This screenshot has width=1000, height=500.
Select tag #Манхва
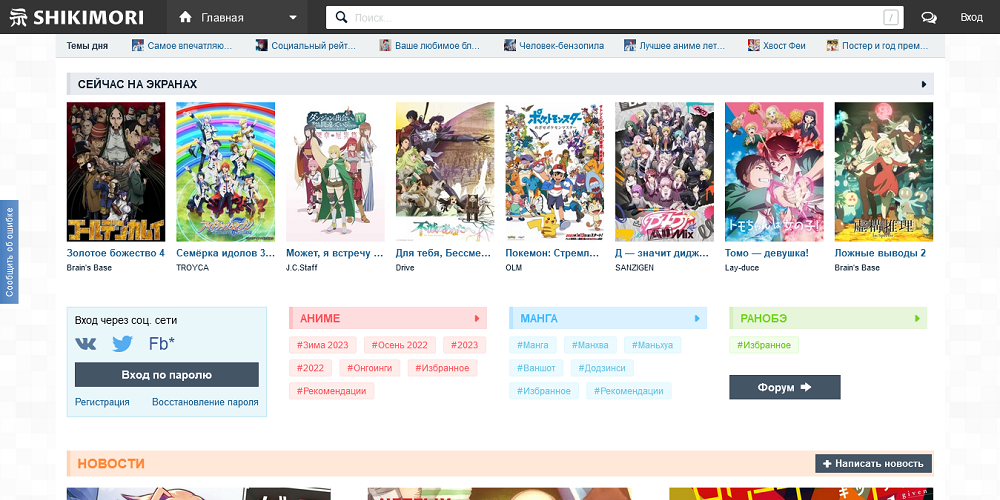pos(590,345)
